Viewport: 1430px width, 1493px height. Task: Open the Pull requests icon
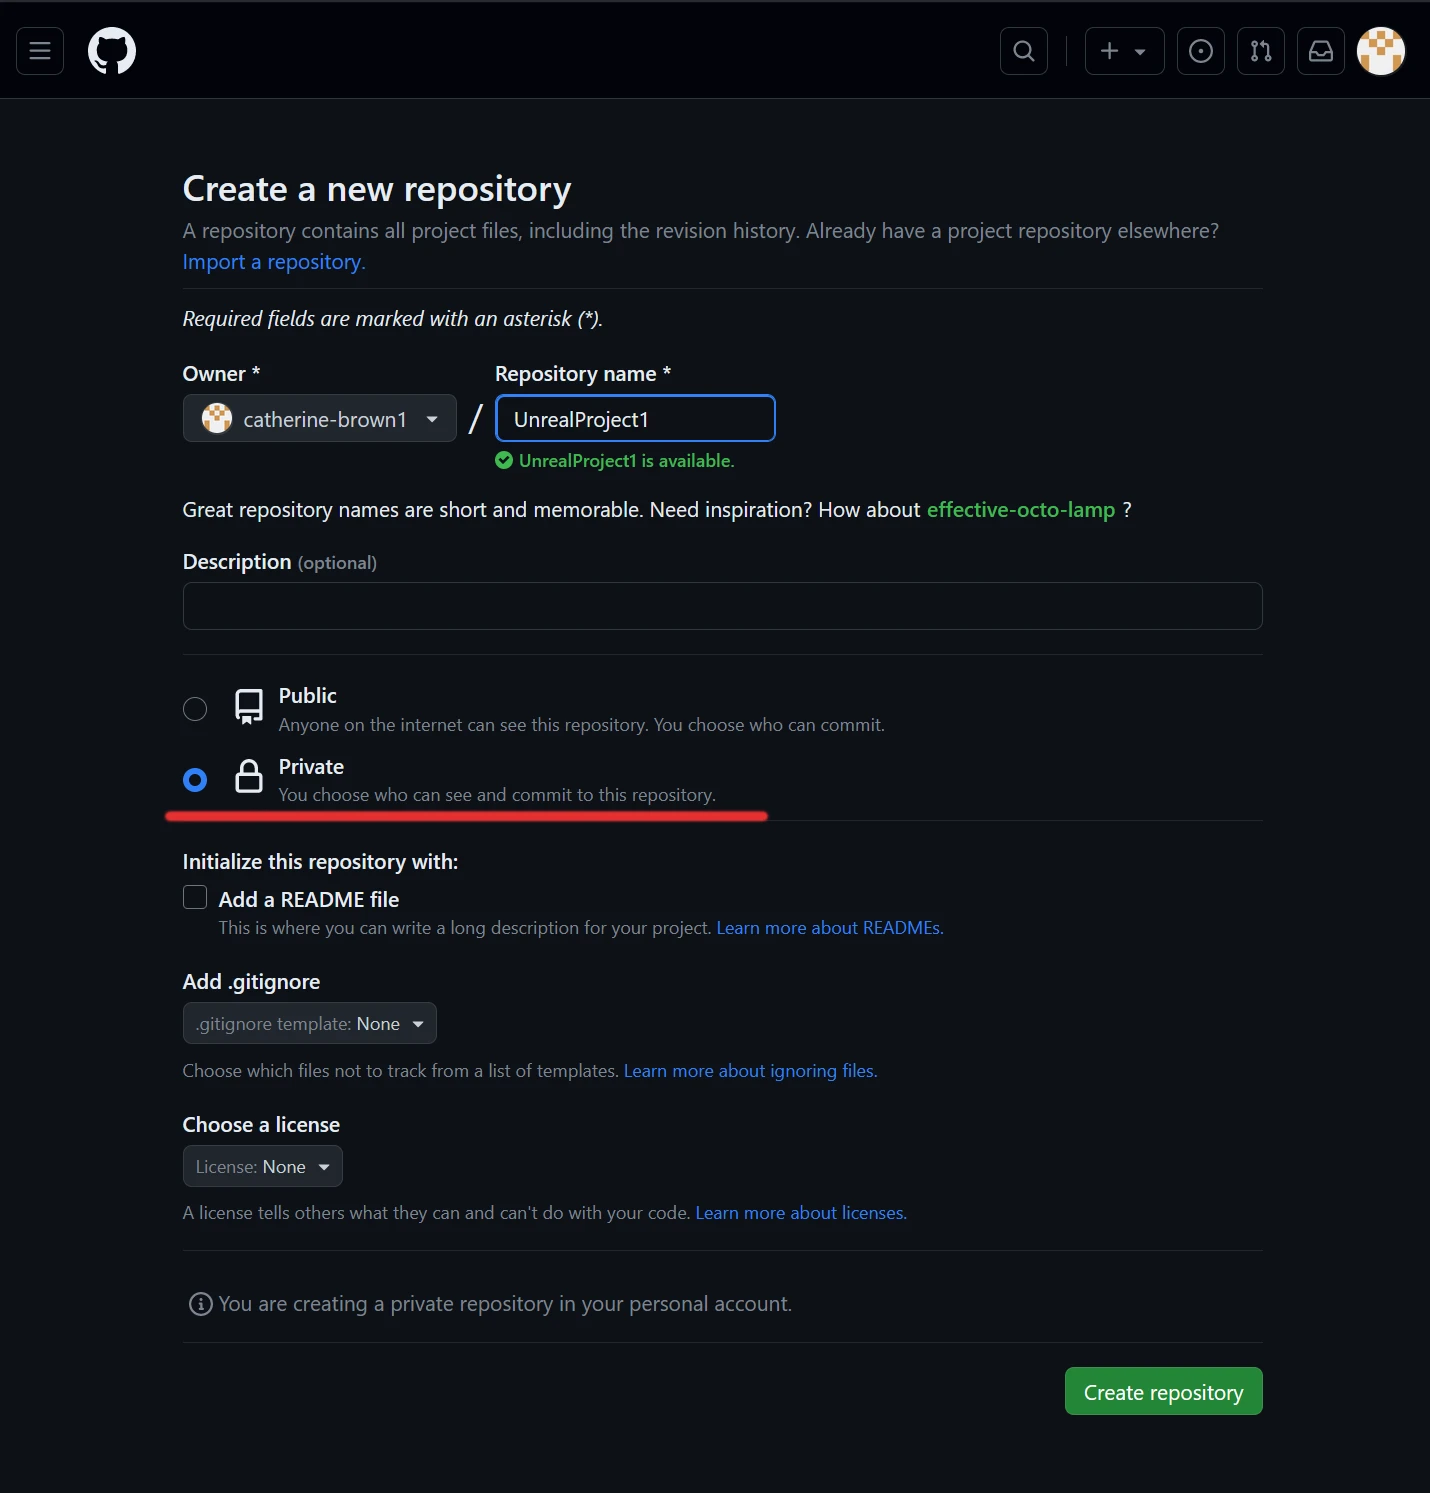(x=1260, y=51)
